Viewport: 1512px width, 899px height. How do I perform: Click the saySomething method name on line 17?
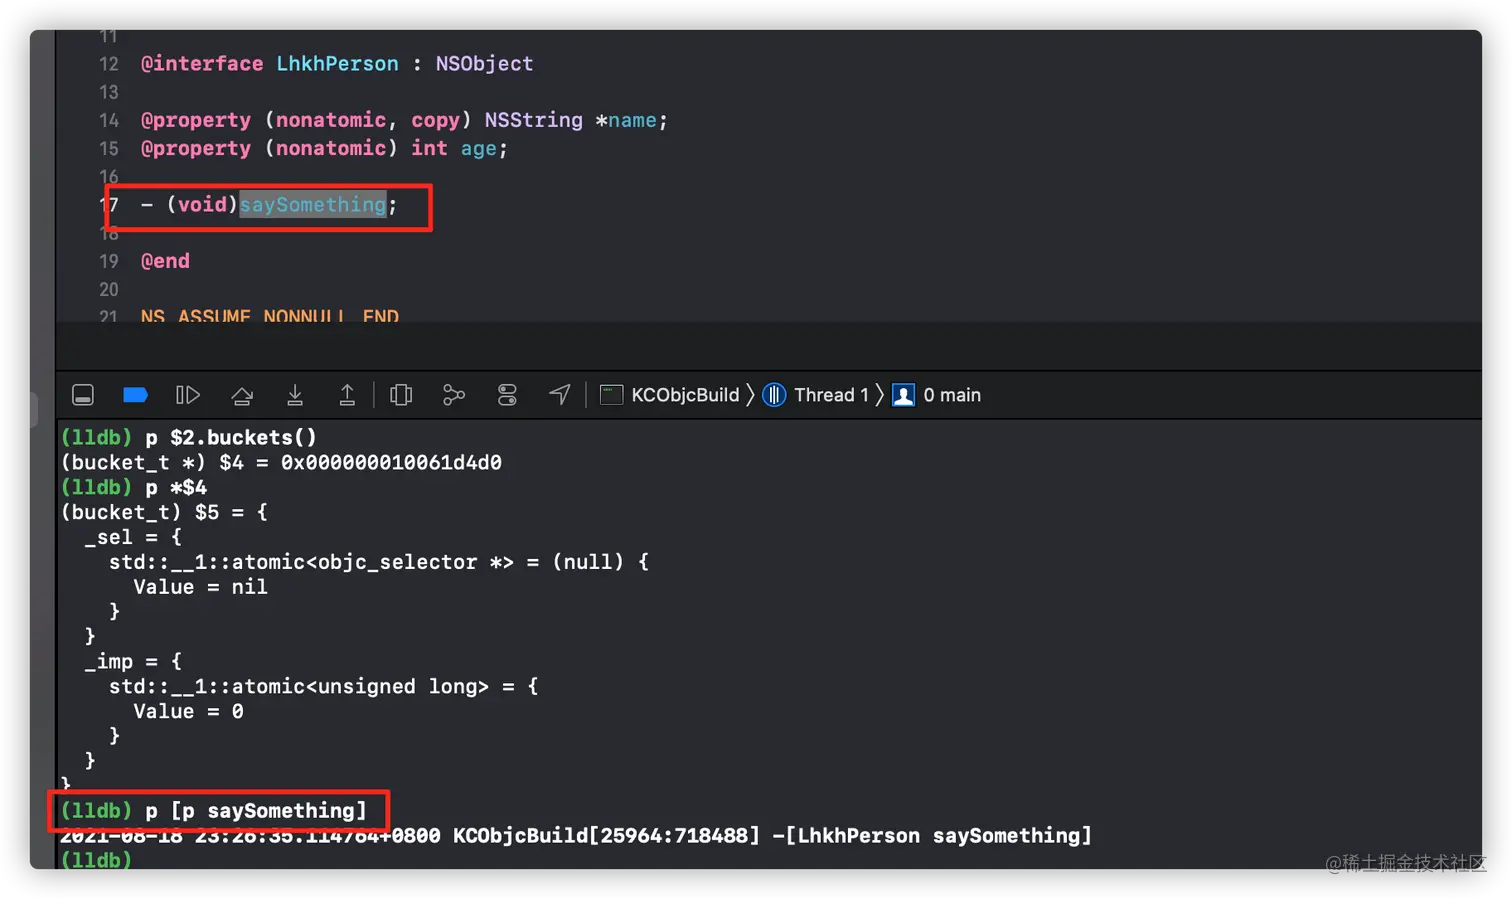313,205
